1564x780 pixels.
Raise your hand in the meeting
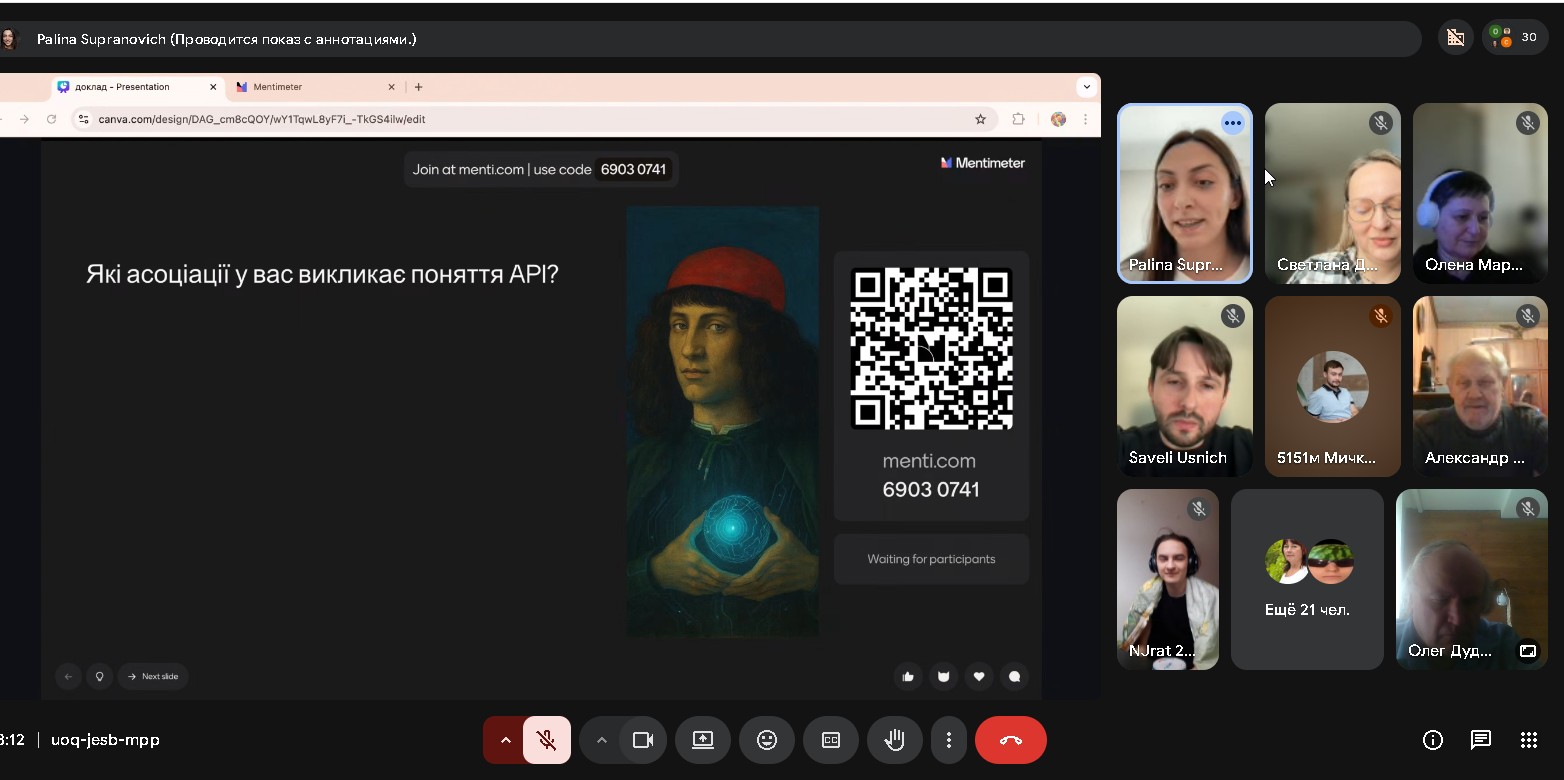click(894, 740)
